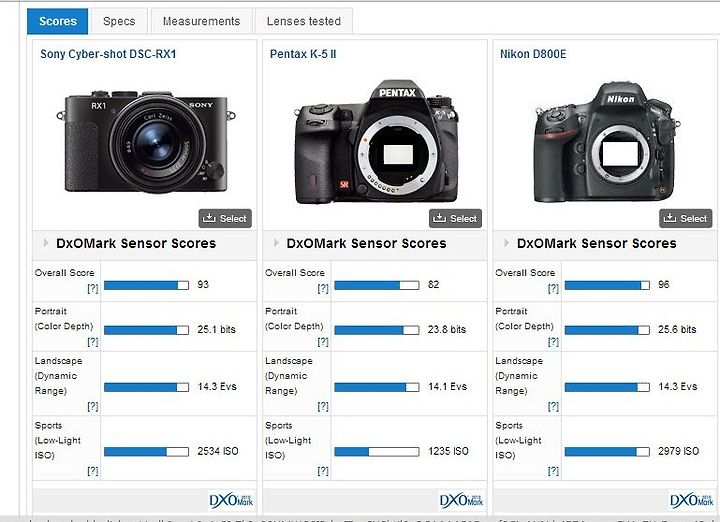The height and width of the screenshot is (522, 720).
Task: Open help [?] for Nikon Overall Score
Action: 553,288
